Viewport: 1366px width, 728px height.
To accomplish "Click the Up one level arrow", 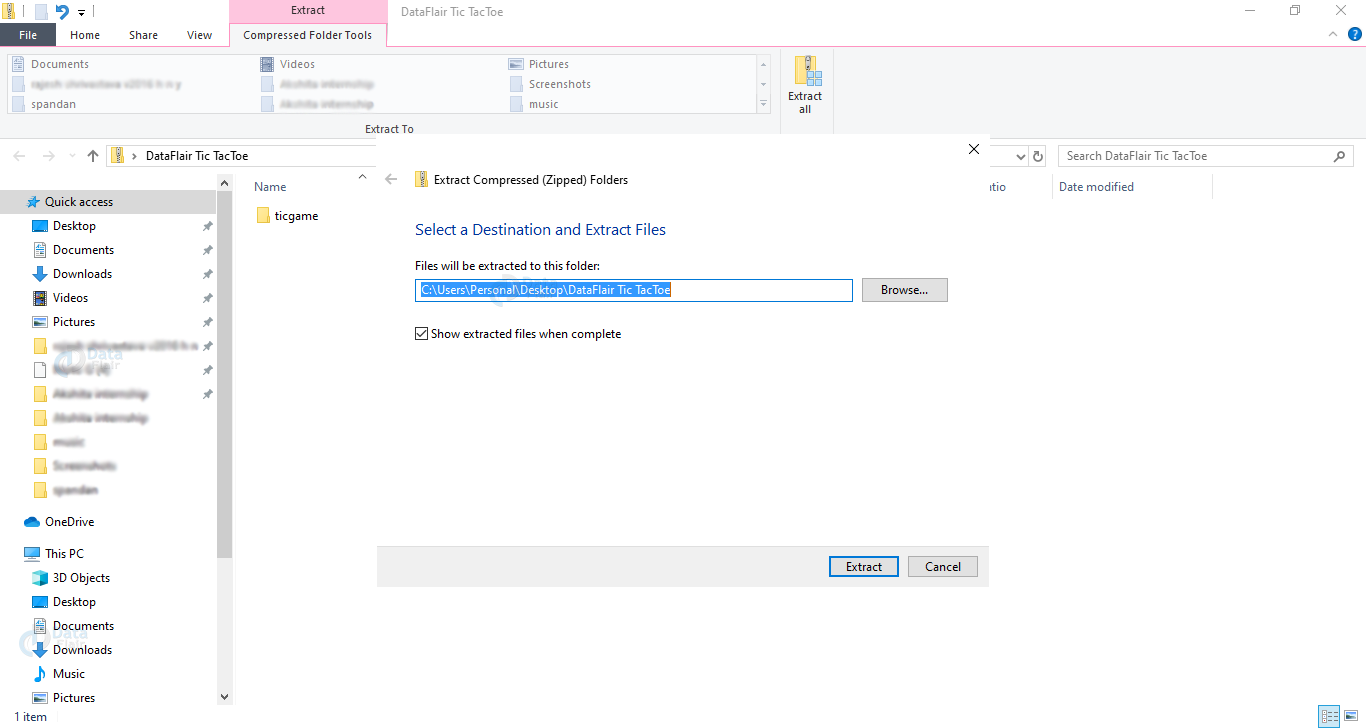I will click(x=93, y=156).
